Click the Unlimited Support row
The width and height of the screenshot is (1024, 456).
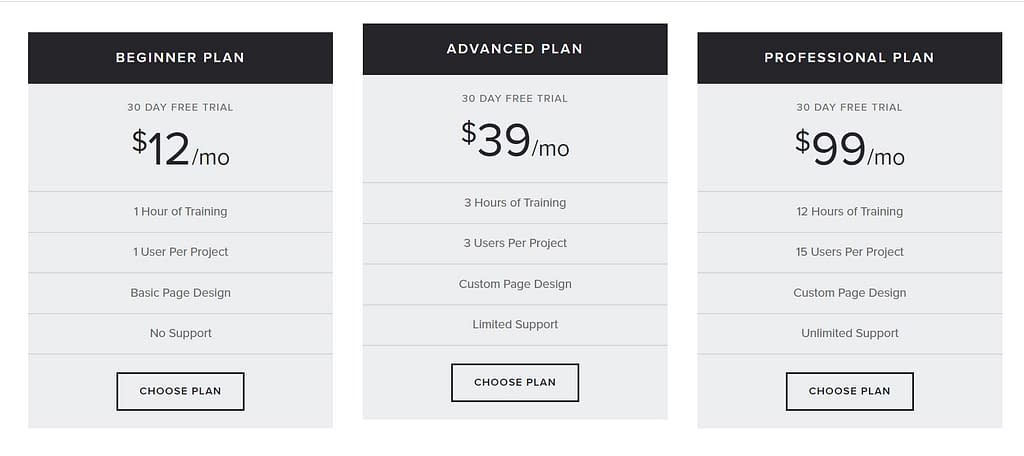coord(850,334)
